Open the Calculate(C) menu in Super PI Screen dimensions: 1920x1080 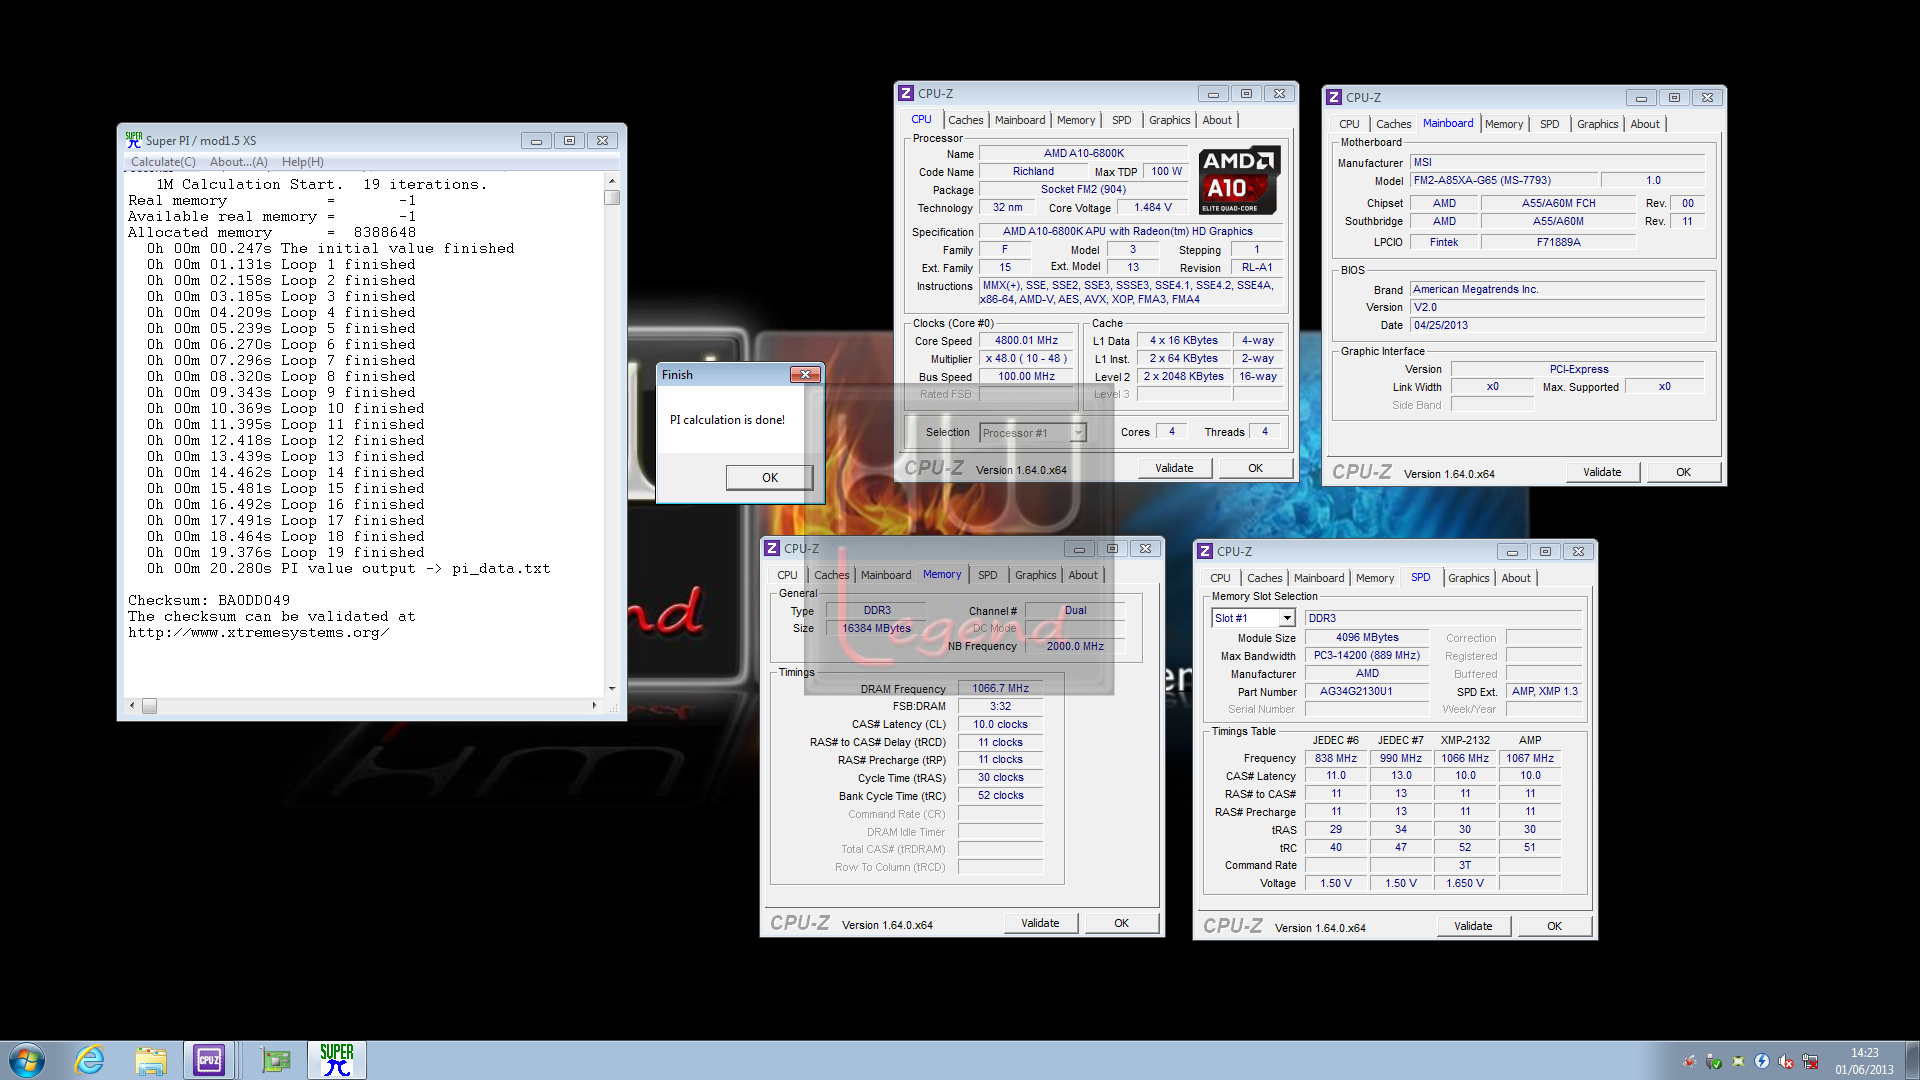point(163,162)
